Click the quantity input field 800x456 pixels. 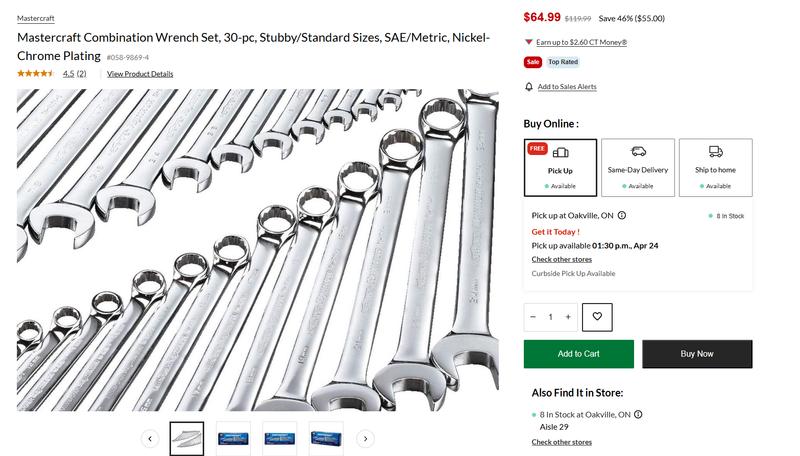[x=550, y=317]
